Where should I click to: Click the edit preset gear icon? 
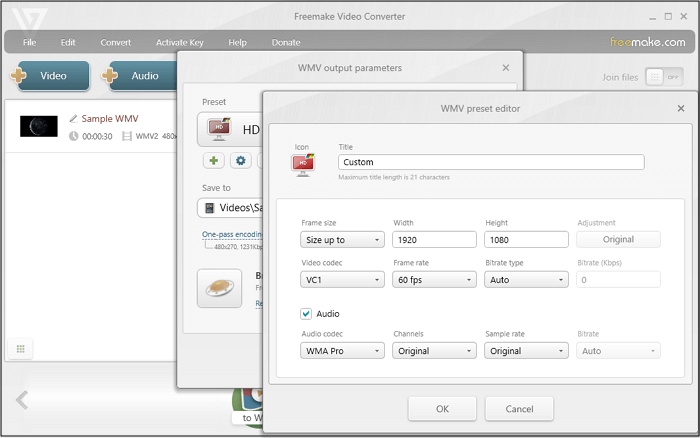point(241,161)
